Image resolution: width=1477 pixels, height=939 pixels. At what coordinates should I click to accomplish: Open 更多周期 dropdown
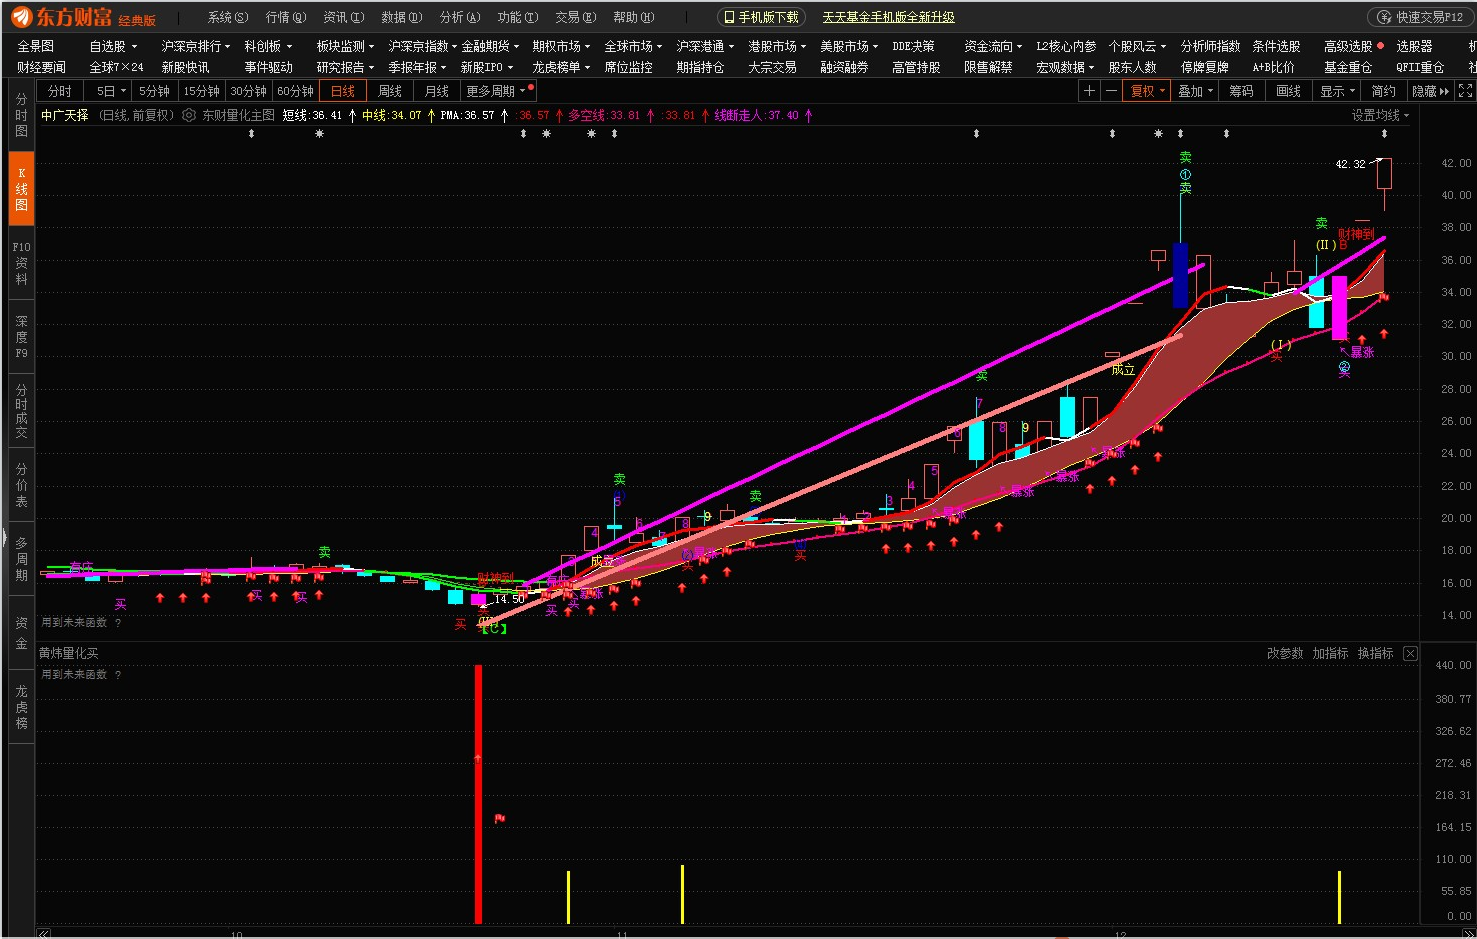(x=496, y=91)
